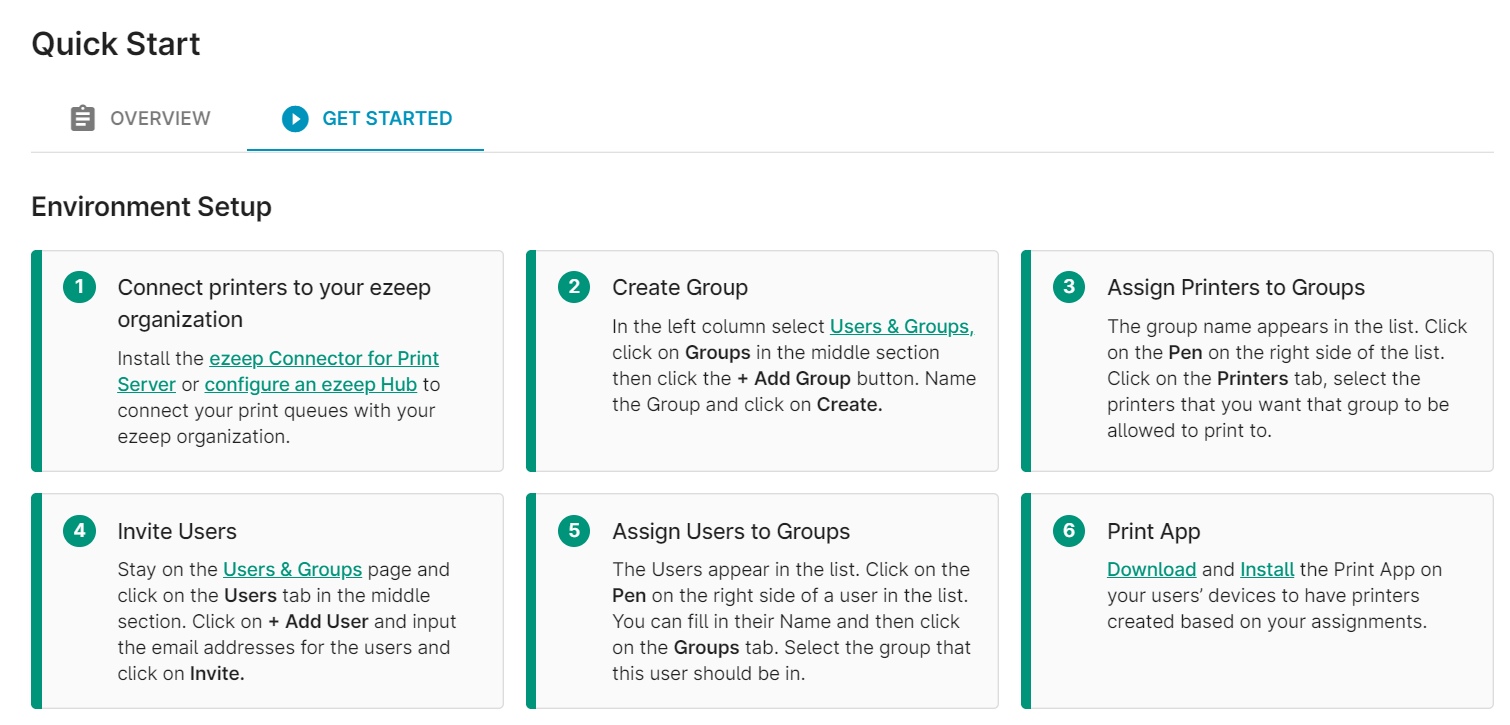Click the step 5 number badge
1510x725 pixels.
pyautogui.click(x=573, y=530)
